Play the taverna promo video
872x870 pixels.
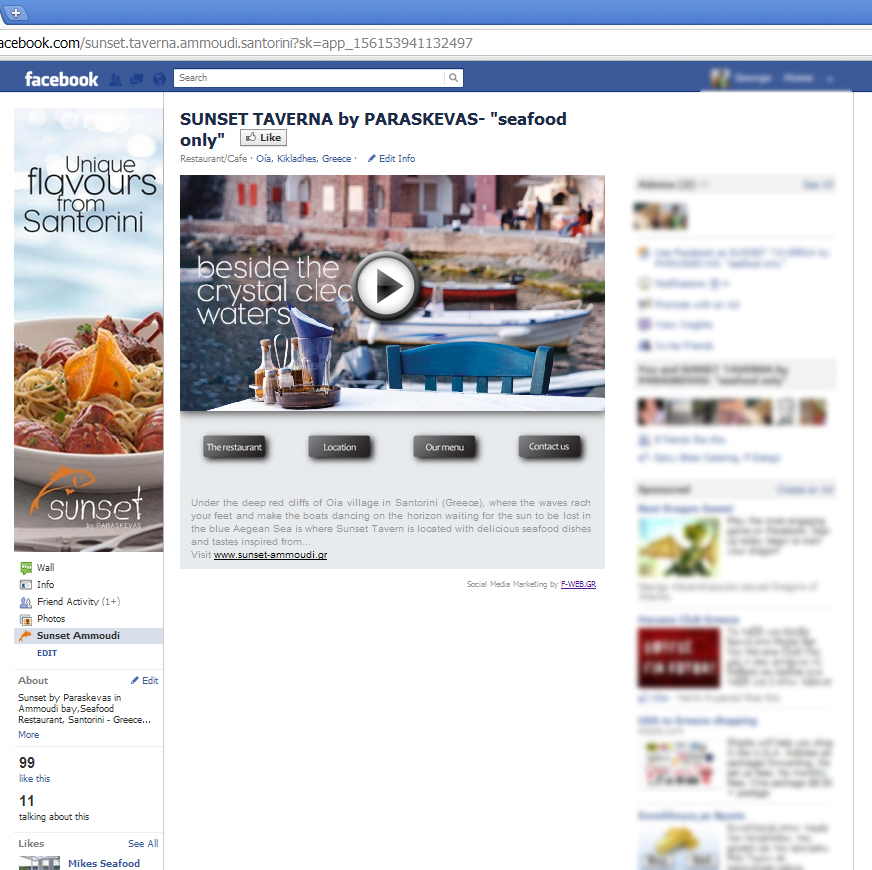click(386, 286)
